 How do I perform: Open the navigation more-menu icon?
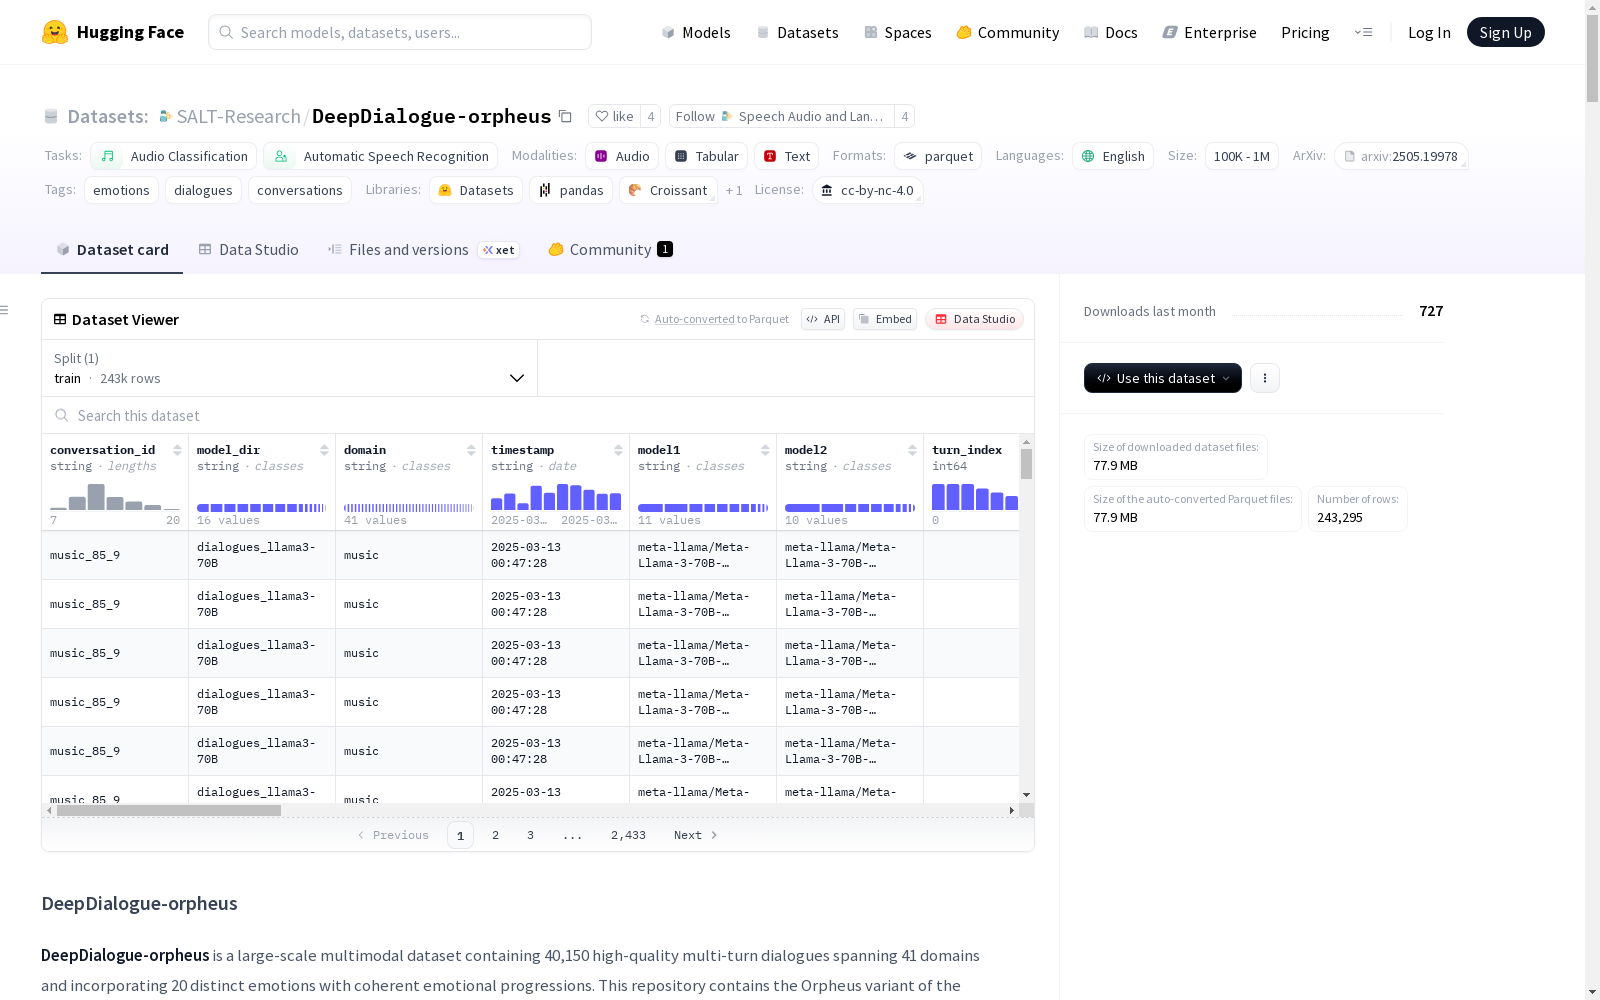[1363, 32]
